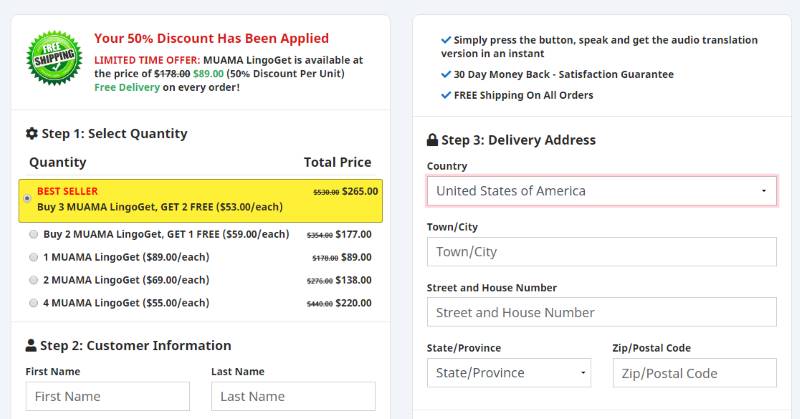The width and height of the screenshot is (800, 419).
Task: Choose the 2 MUAMA LingoGet $138.00 option
Action: 34,280
